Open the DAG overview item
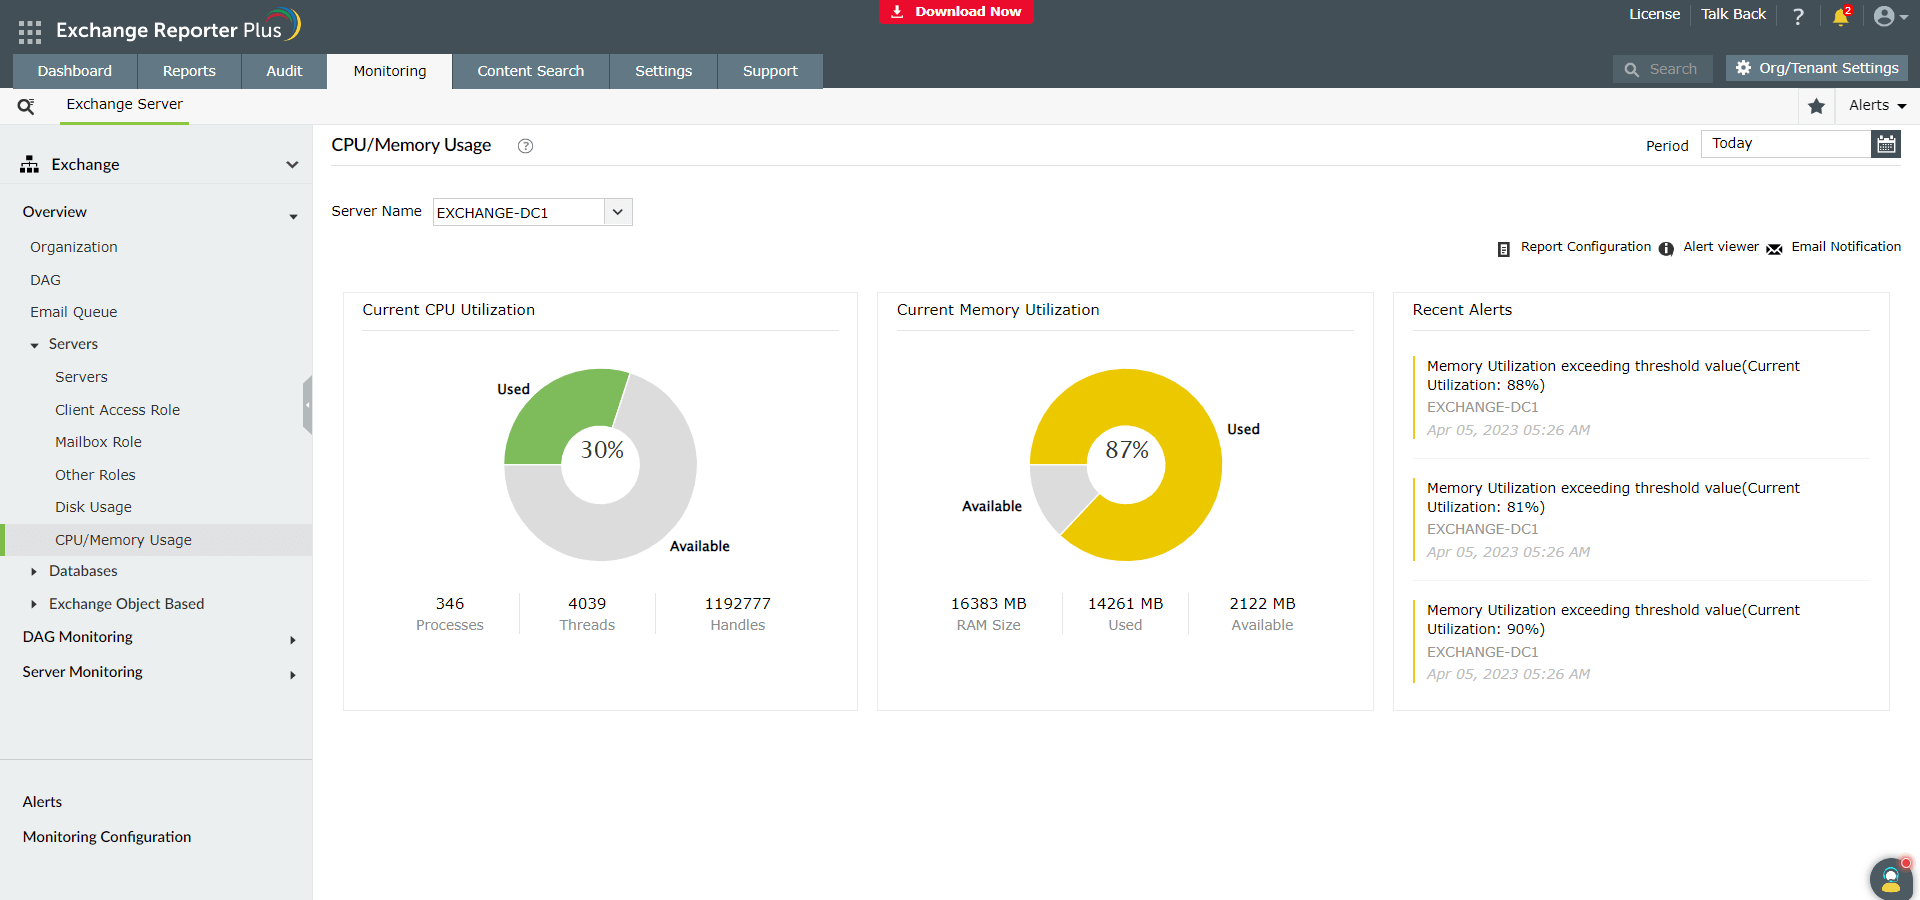Viewport: 1920px width, 900px height. point(45,280)
